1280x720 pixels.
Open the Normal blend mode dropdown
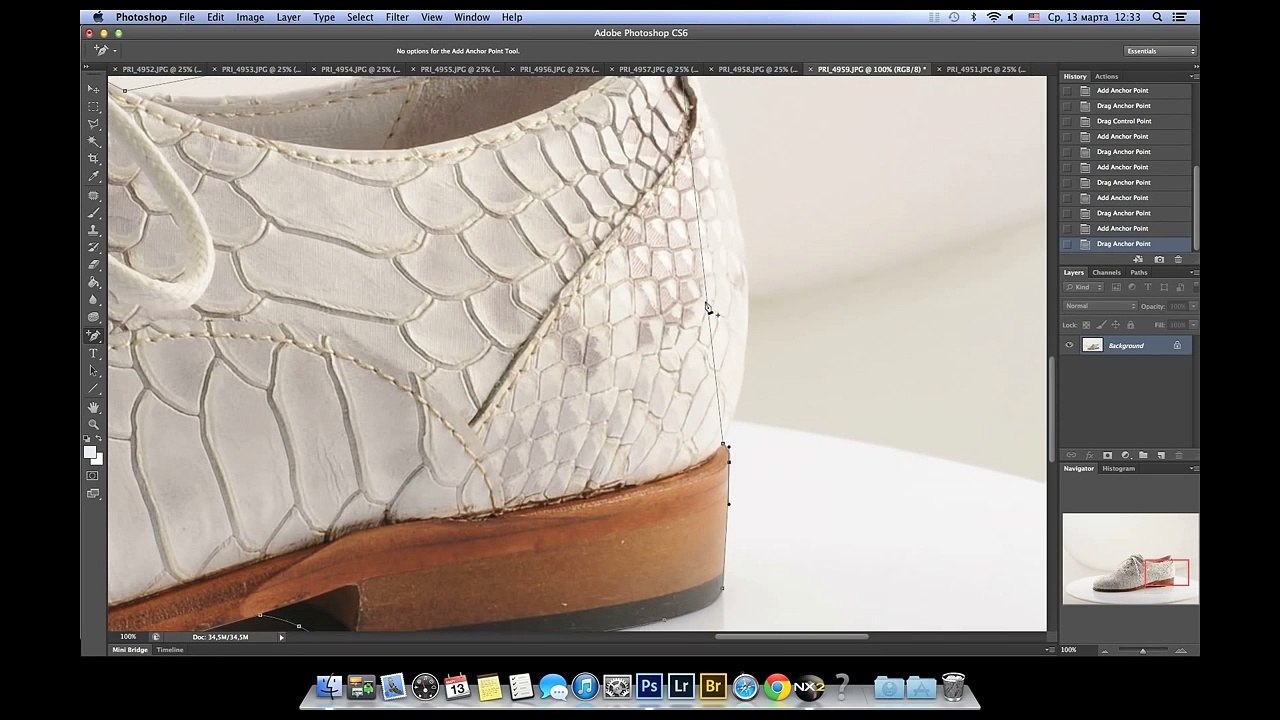pos(1100,306)
